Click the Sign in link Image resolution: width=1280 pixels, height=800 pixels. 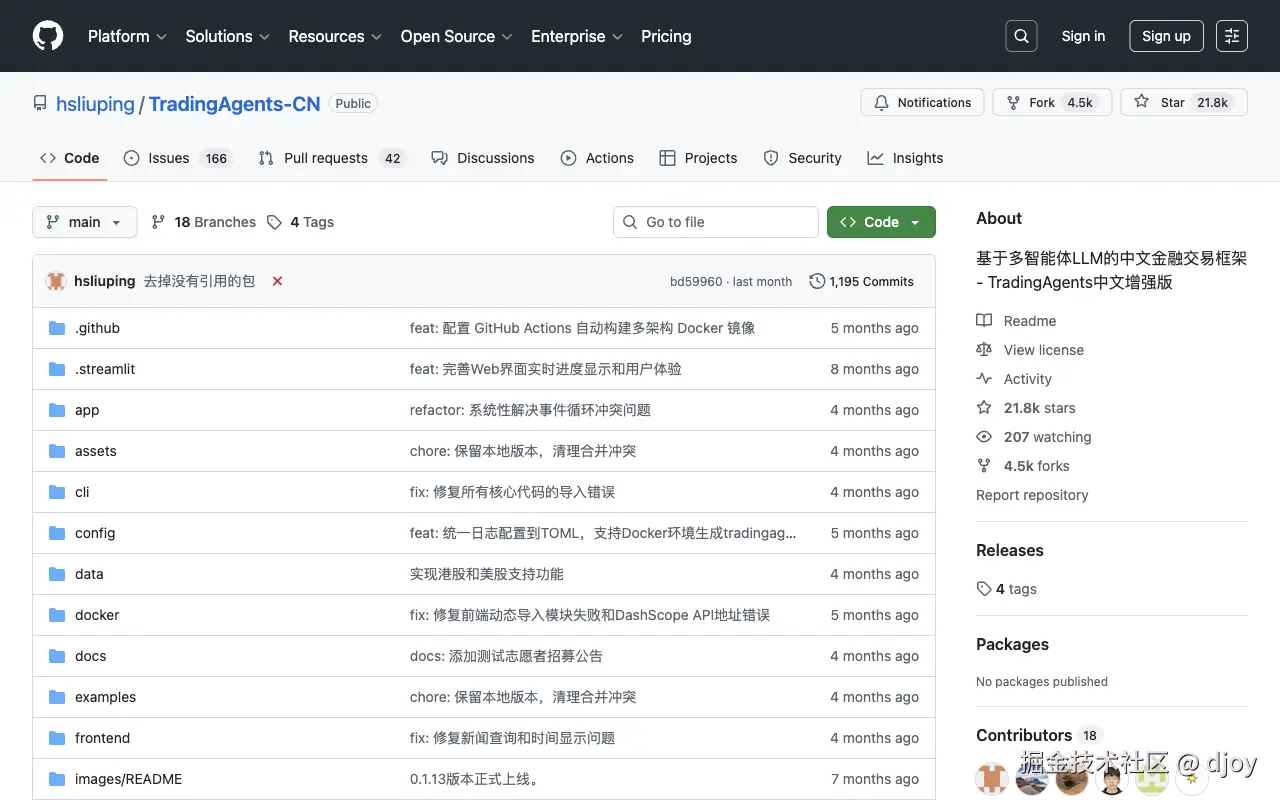point(1083,36)
